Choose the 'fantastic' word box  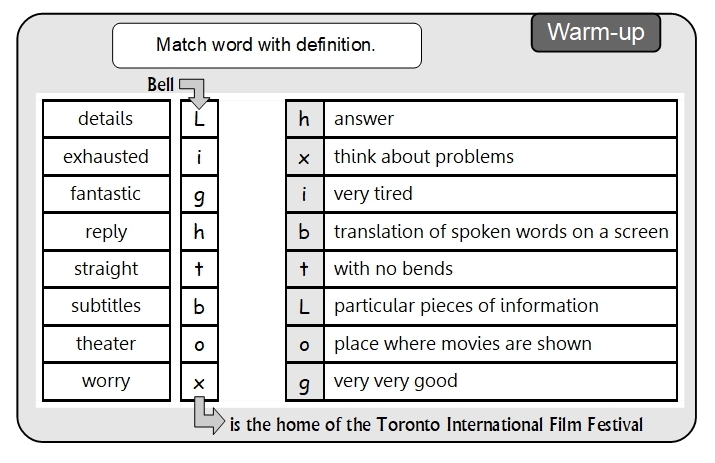tap(106, 194)
